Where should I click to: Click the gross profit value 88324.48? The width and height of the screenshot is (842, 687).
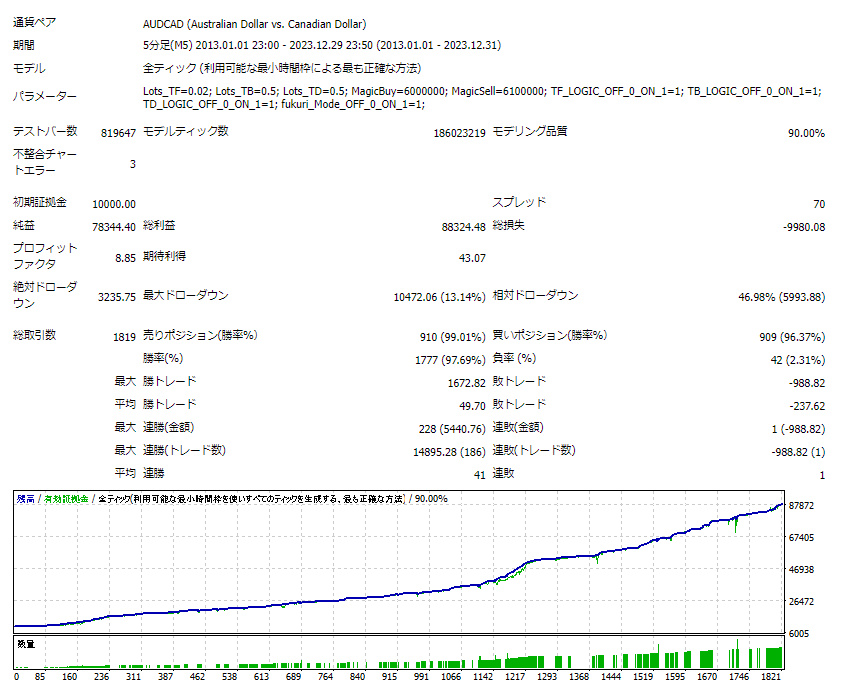463,227
